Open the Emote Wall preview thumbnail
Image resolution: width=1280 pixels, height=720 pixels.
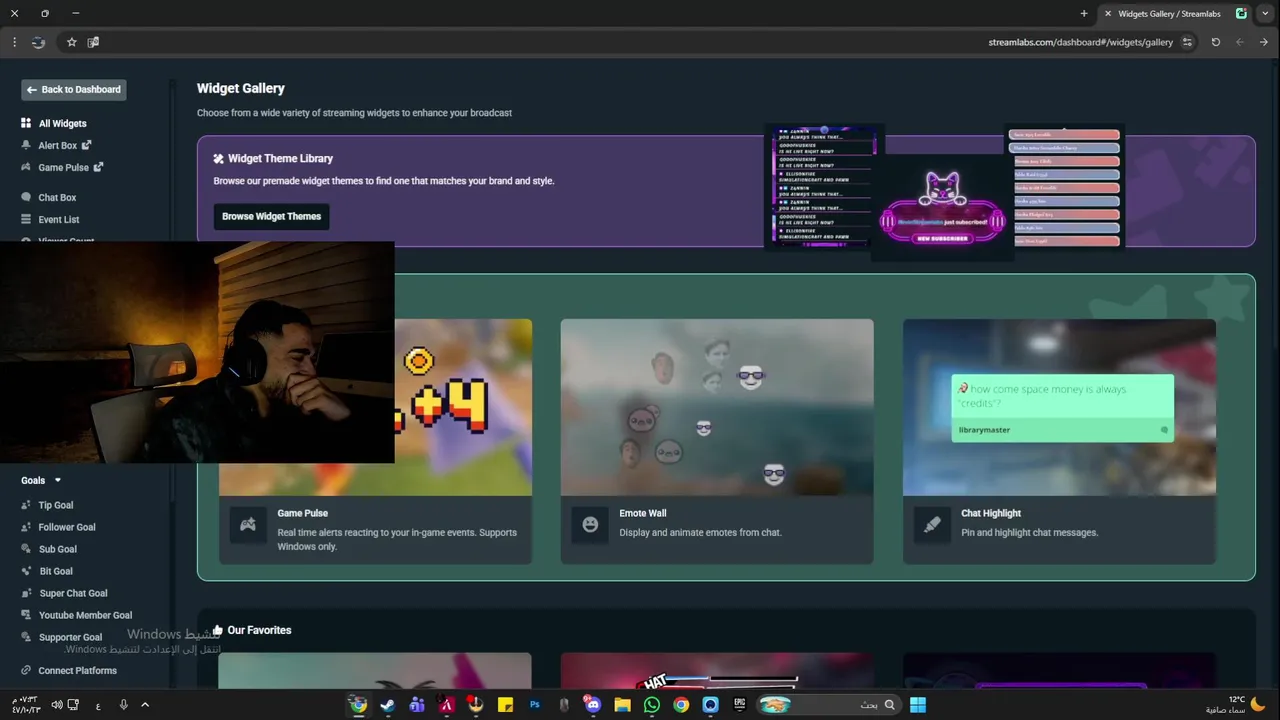[x=717, y=407]
